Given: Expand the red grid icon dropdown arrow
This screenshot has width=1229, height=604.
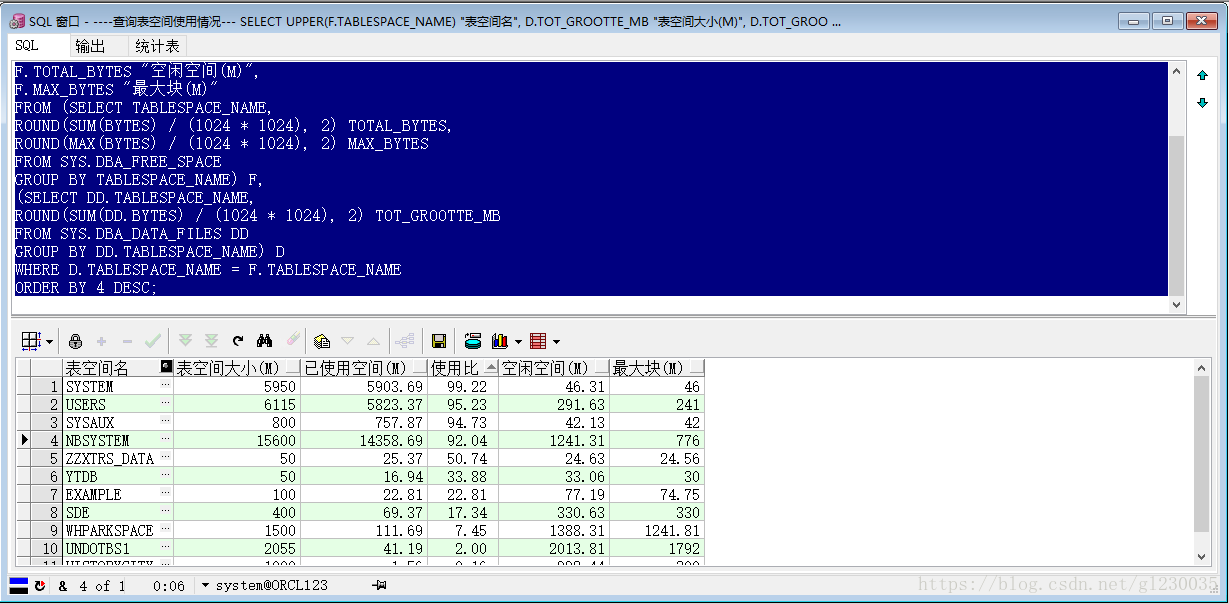Looking at the screenshot, I should [x=556, y=341].
